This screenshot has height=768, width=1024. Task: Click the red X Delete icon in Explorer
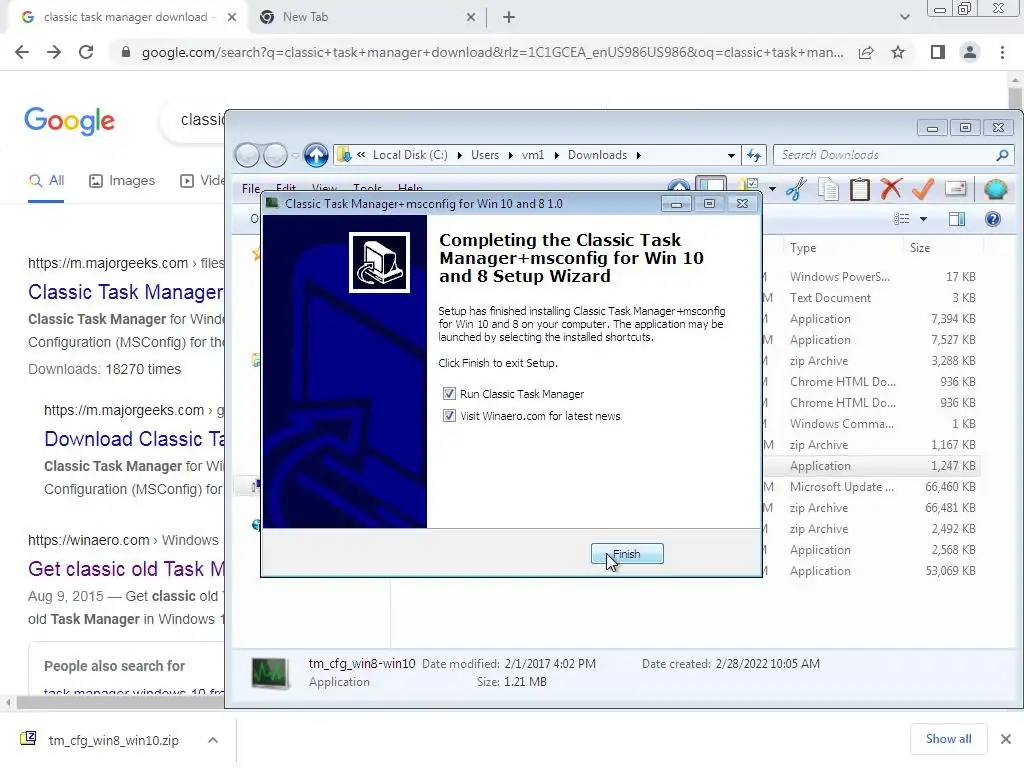(x=891, y=189)
